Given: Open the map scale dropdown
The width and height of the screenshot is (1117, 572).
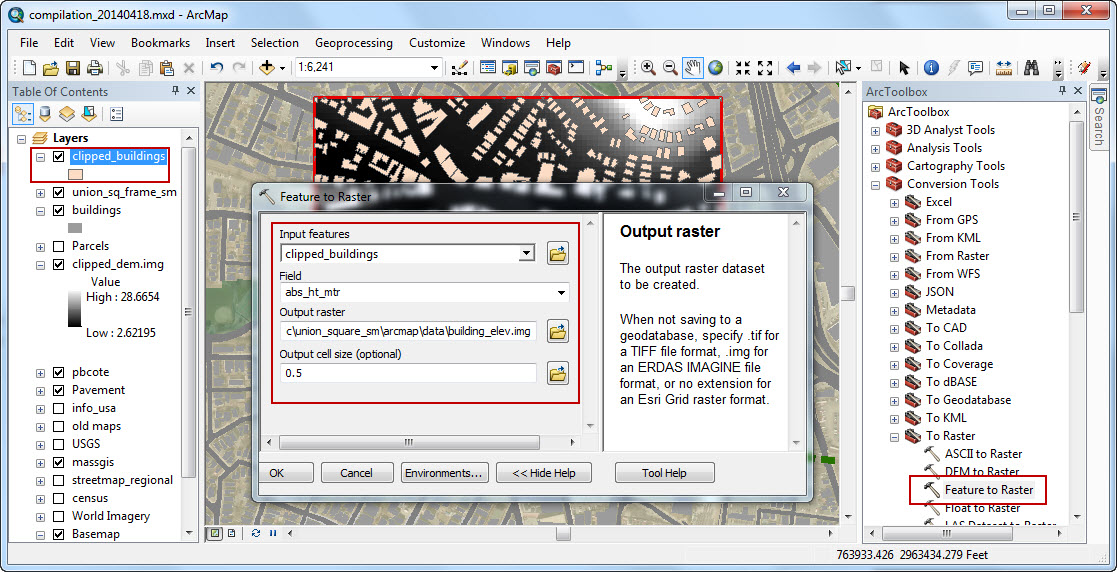Looking at the screenshot, I should click(435, 68).
